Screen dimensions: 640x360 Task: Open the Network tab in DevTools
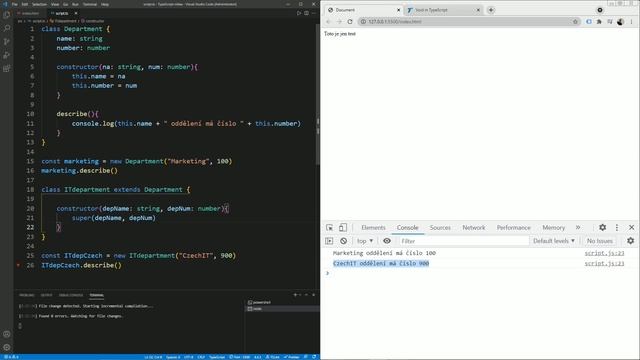(x=473, y=228)
